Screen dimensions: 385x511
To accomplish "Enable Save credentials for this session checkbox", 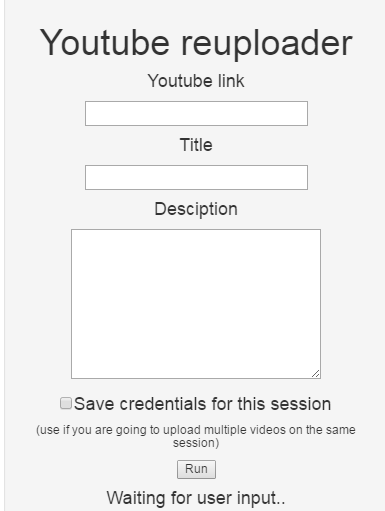I will [x=66, y=403].
